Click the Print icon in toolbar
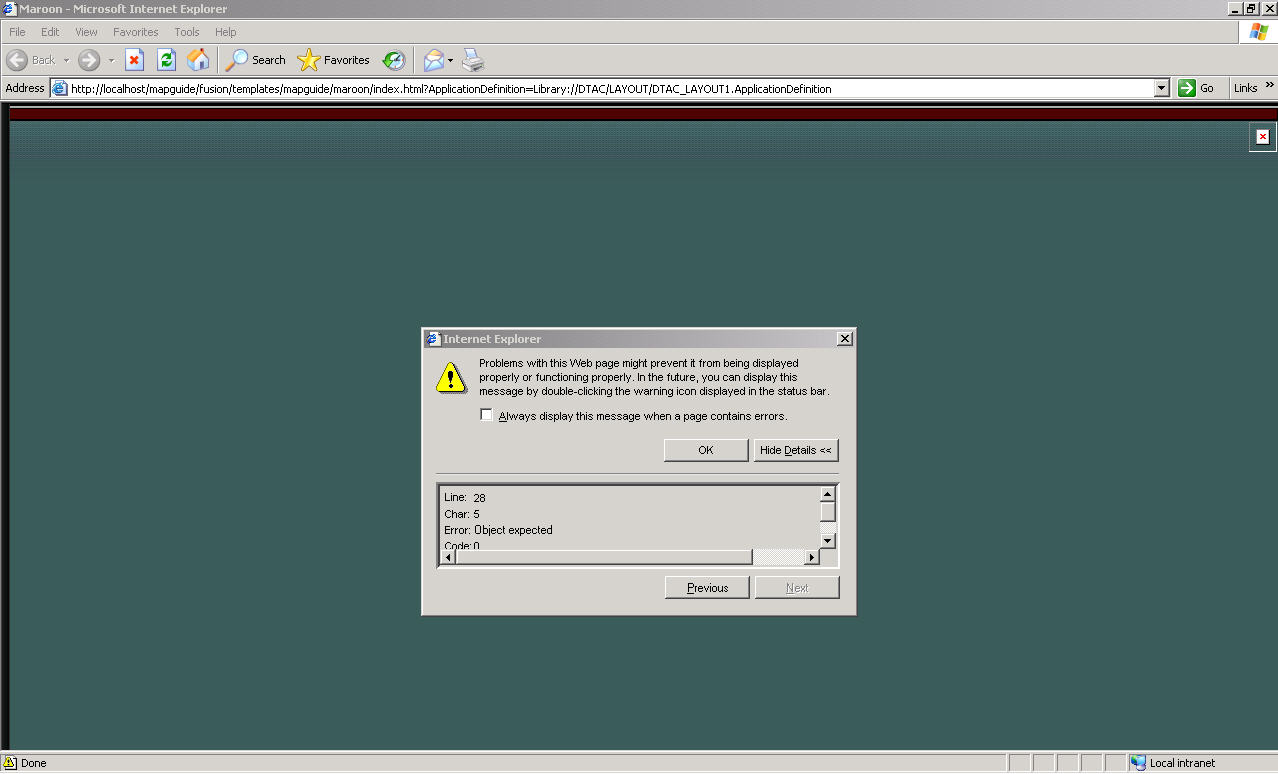This screenshot has width=1278, height=774. pos(473,60)
